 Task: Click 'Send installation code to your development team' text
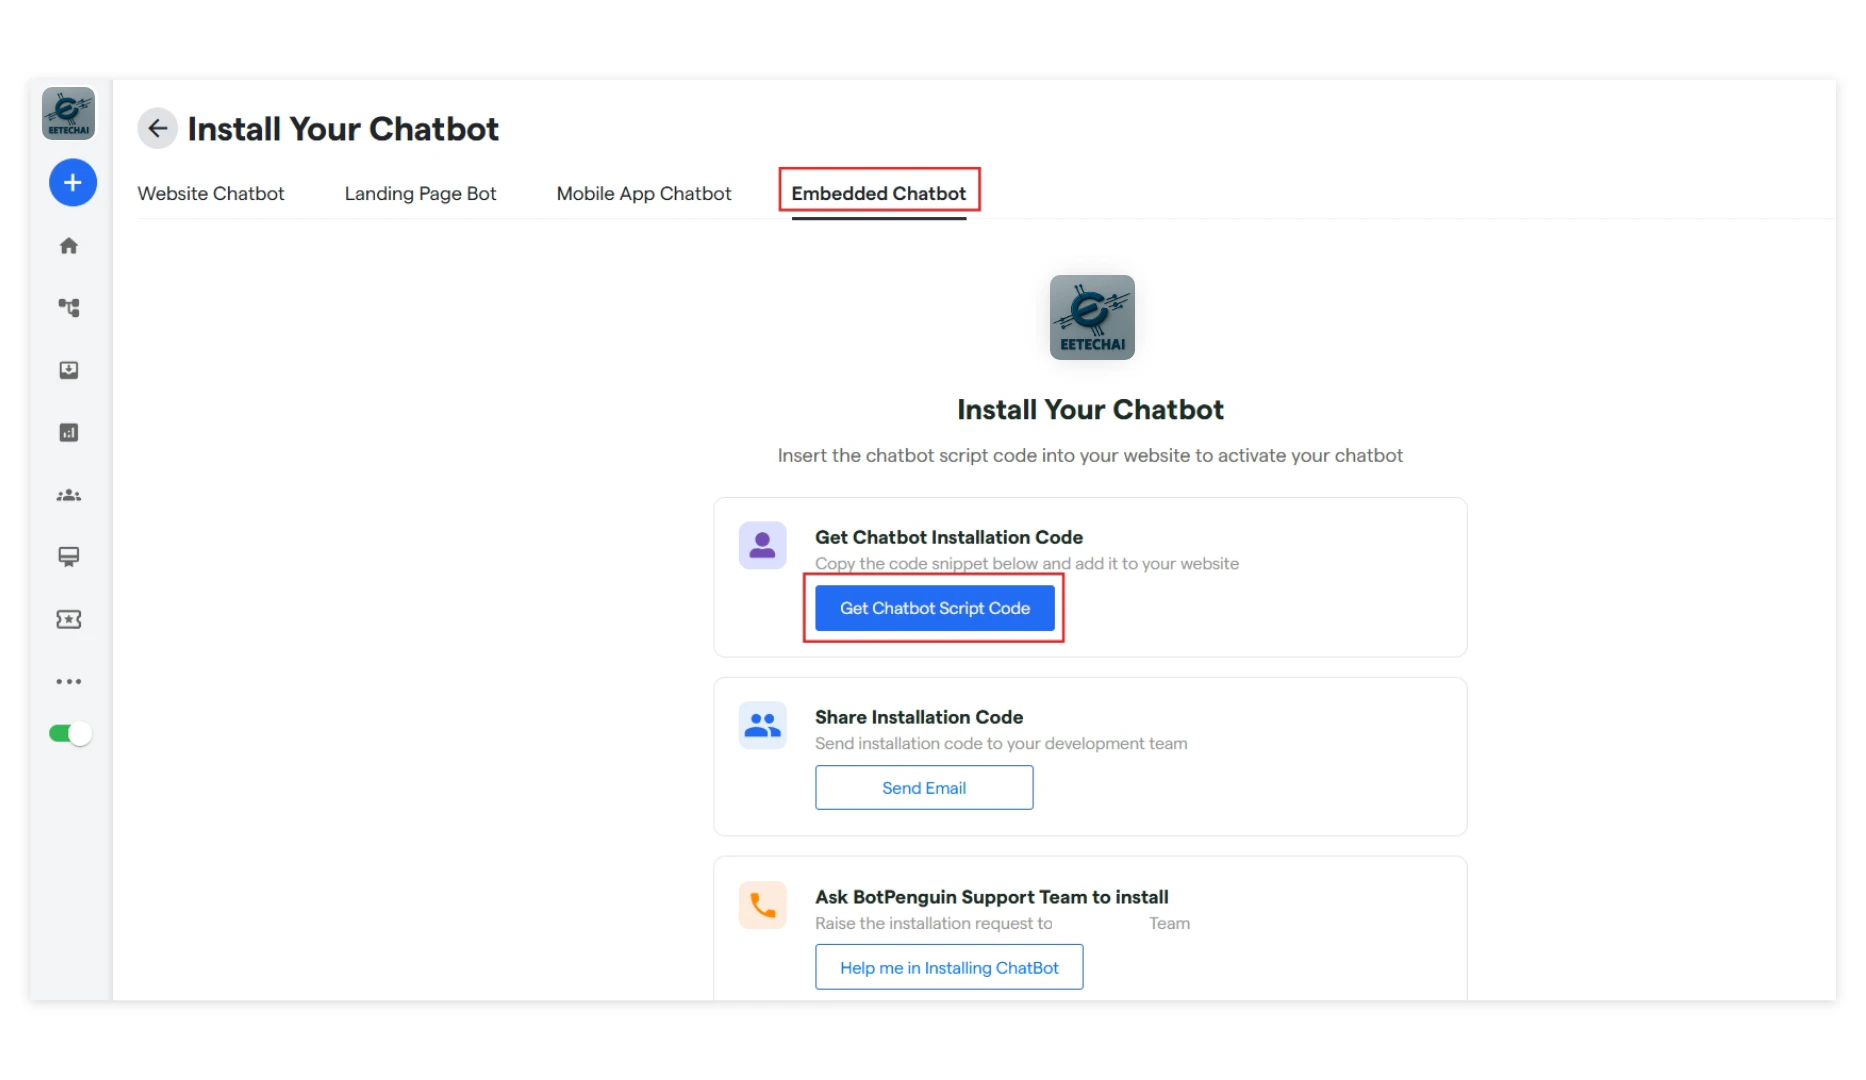tap(1001, 744)
